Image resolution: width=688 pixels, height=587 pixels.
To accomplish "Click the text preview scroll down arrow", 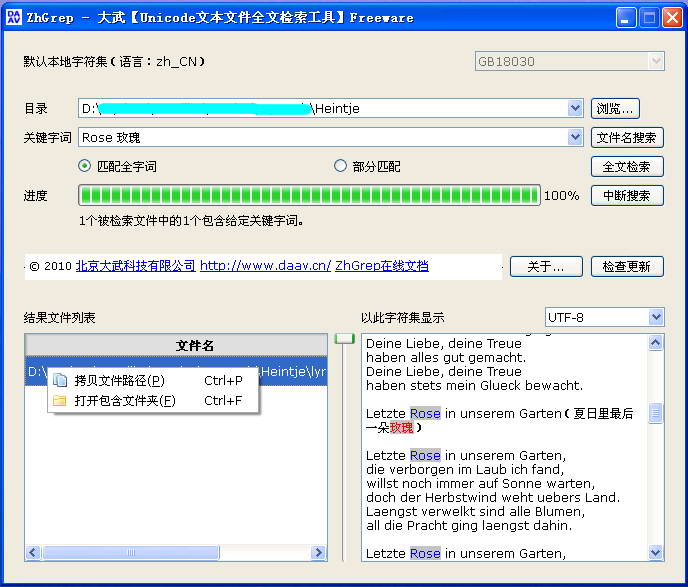I will (x=656, y=552).
